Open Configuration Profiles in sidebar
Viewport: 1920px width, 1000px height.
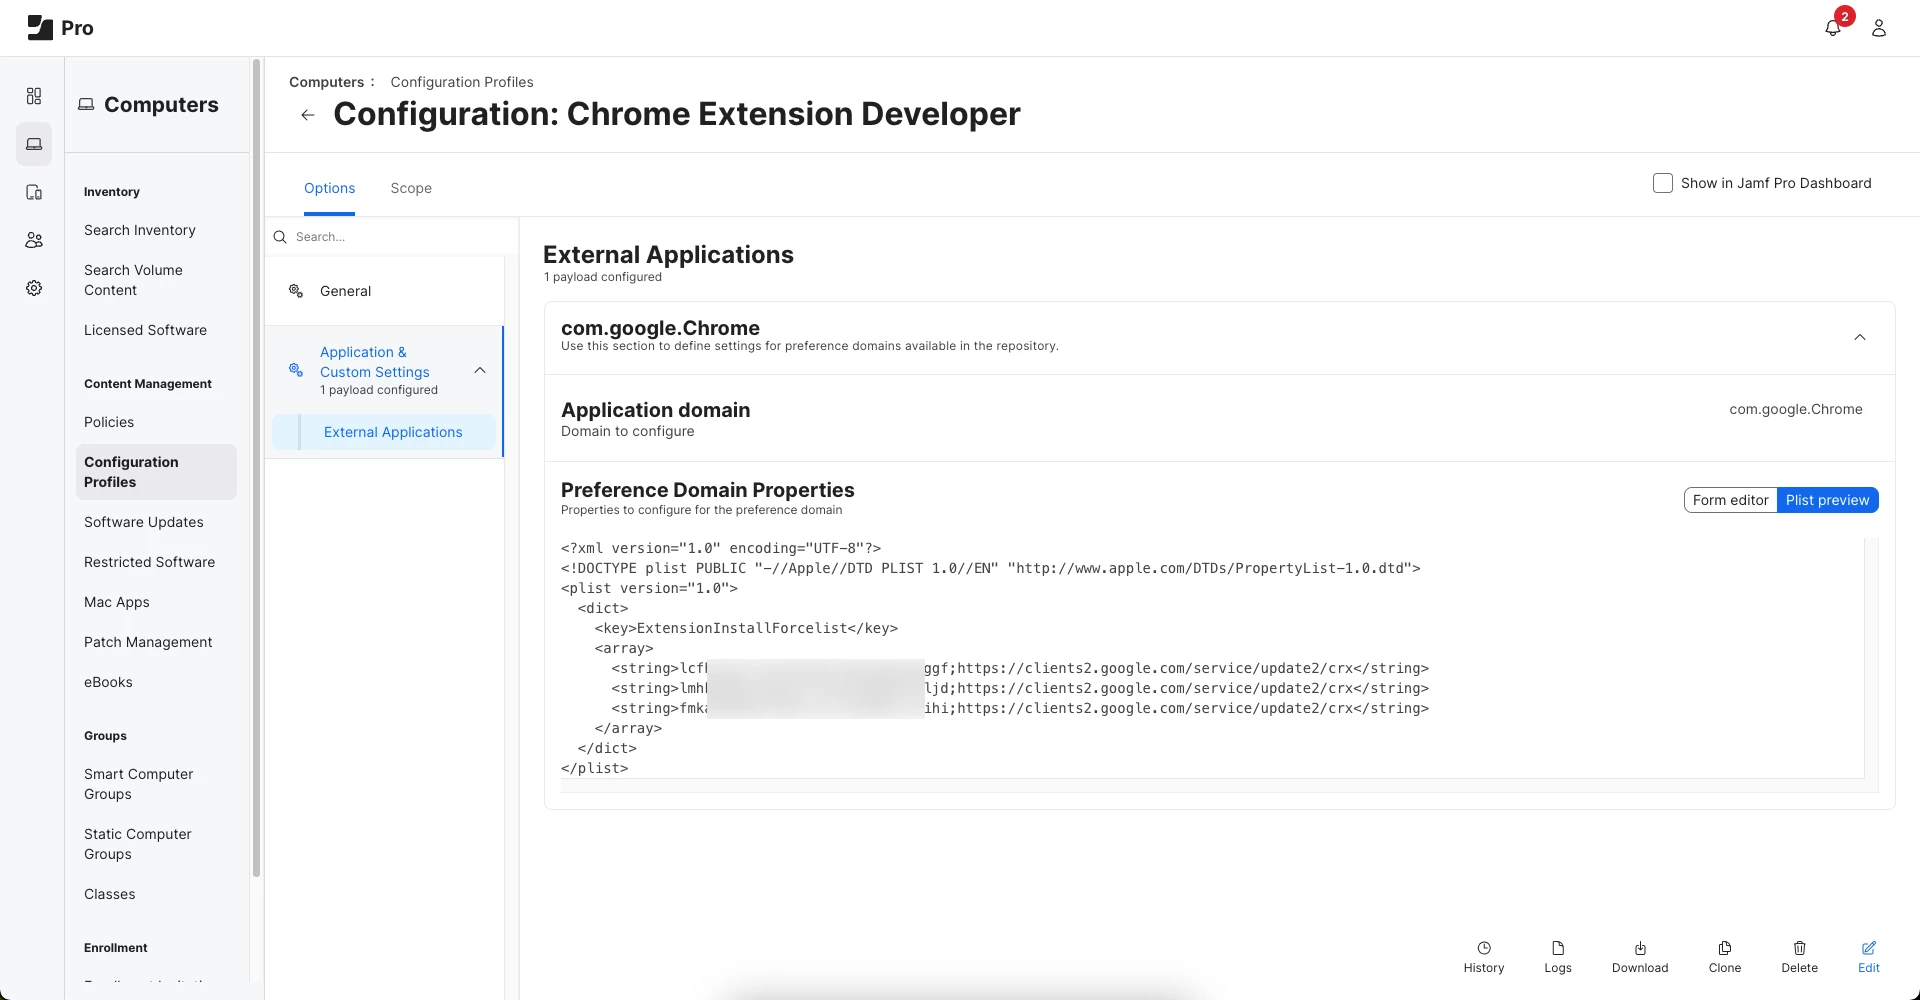tap(156, 472)
